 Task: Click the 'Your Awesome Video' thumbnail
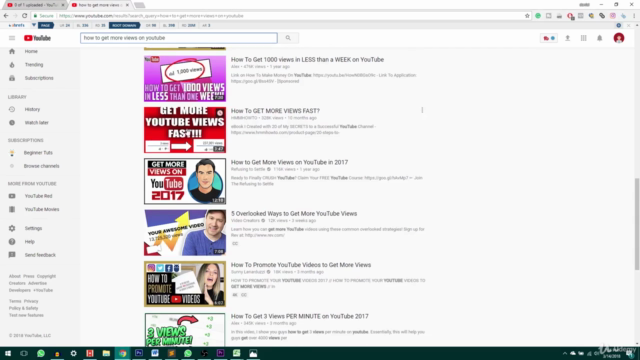click(x=185, y=233)
